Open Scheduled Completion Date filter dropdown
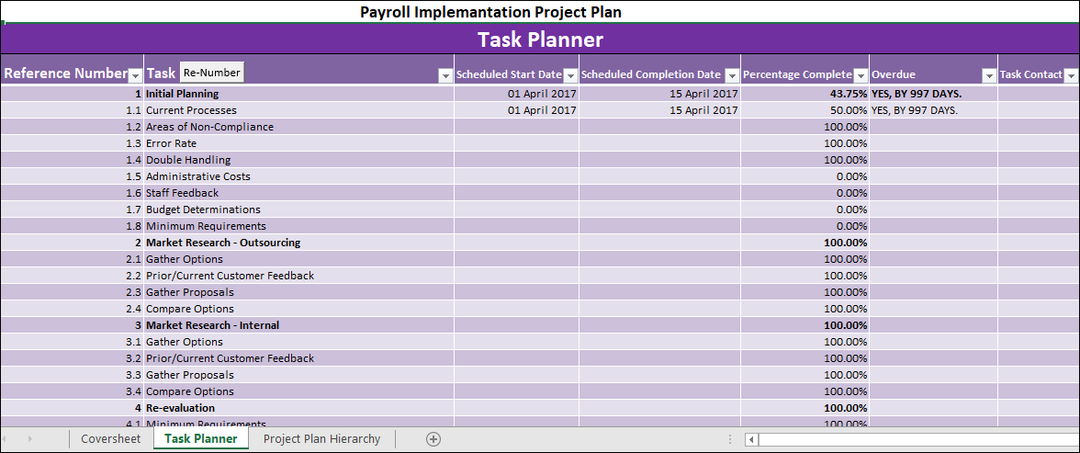The height and width of the screenshot is (453, 1080). click(x=731, y=76)
